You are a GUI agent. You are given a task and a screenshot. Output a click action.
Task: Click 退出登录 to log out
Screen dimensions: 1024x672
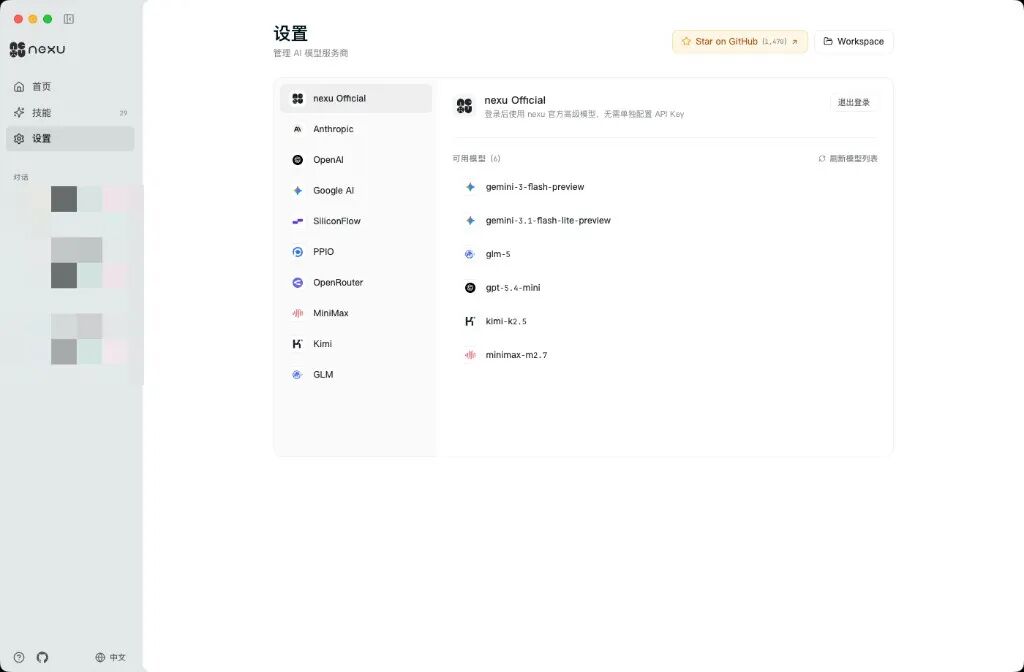(x=855, y=101)
